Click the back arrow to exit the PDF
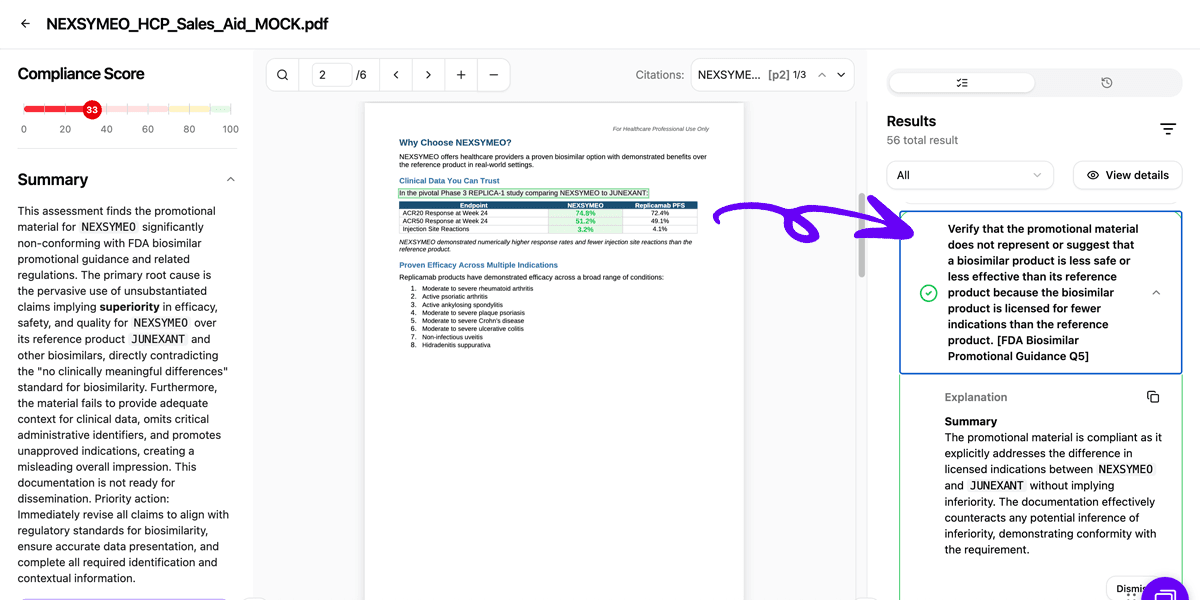The image size is (1200, 600). click(x=24, y=24)
